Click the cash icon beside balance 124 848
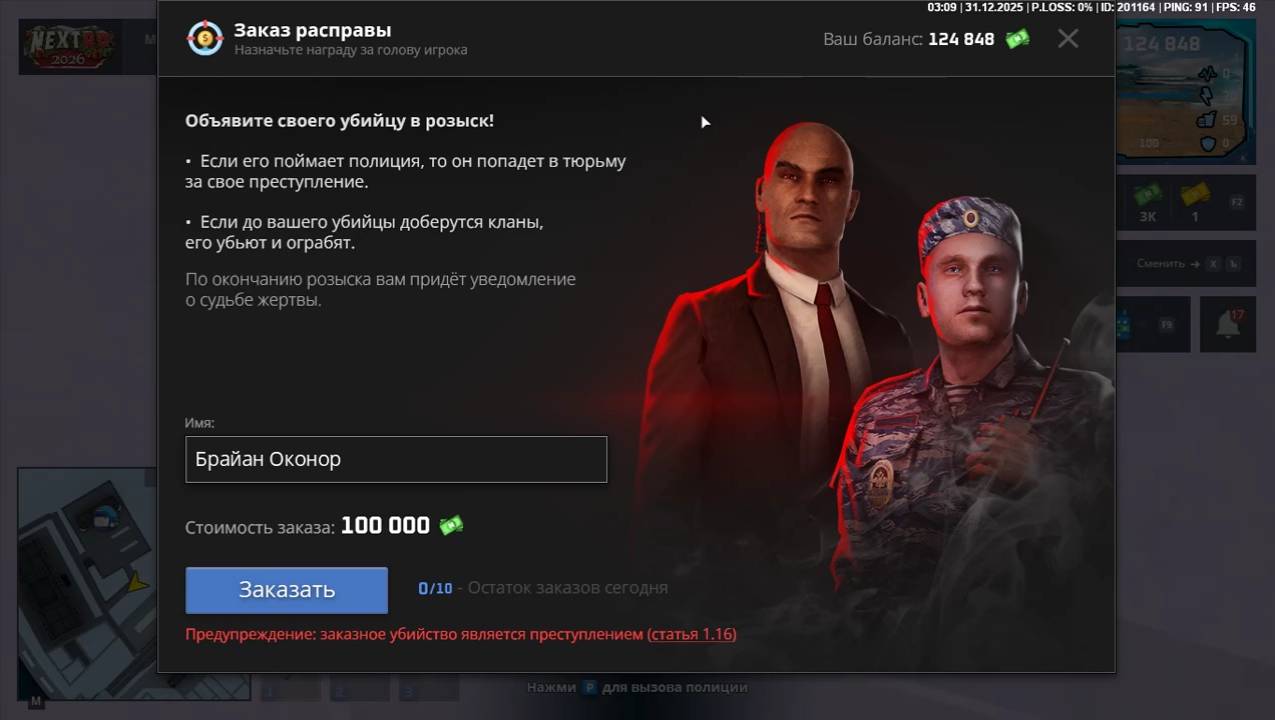This screenshot has height=720, width=1275. [x=1017, y=39]
